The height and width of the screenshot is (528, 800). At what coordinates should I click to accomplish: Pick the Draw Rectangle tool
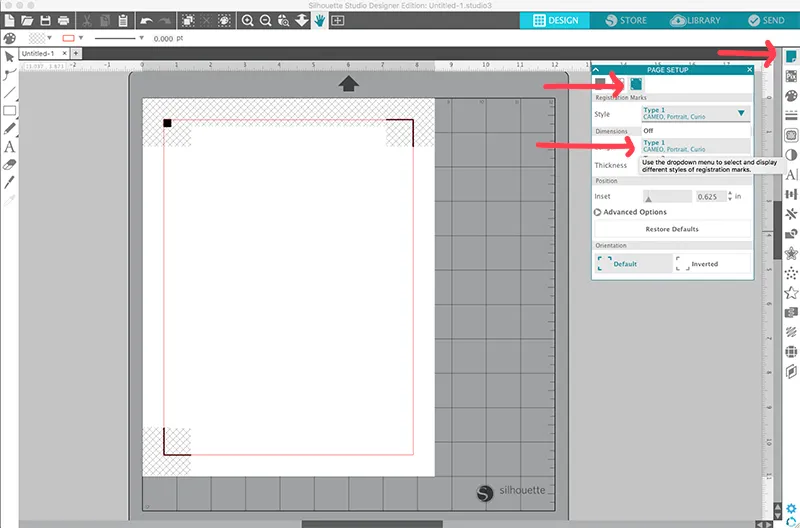pyautogui.click(x=9, y=110)
